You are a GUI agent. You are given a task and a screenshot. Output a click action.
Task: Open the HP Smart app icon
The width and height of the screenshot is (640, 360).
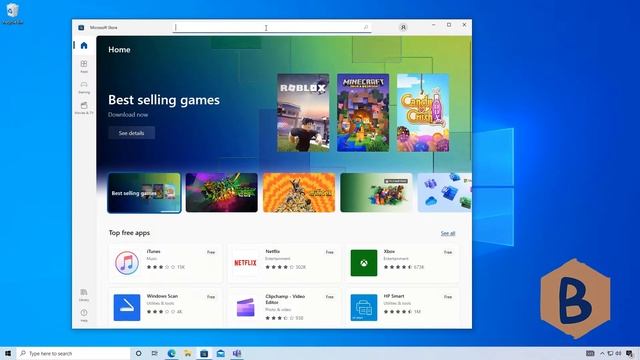[x=364, y=307]
